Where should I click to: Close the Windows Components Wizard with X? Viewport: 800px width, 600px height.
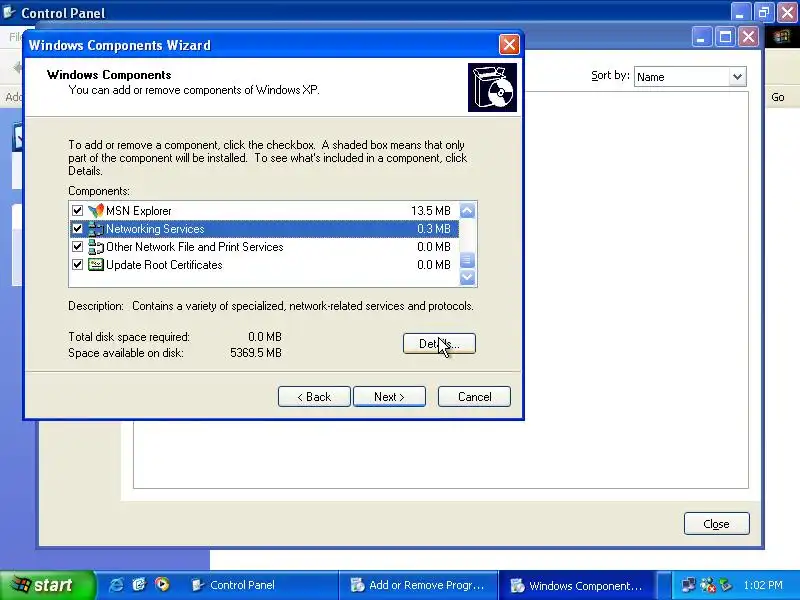point(509,45)
